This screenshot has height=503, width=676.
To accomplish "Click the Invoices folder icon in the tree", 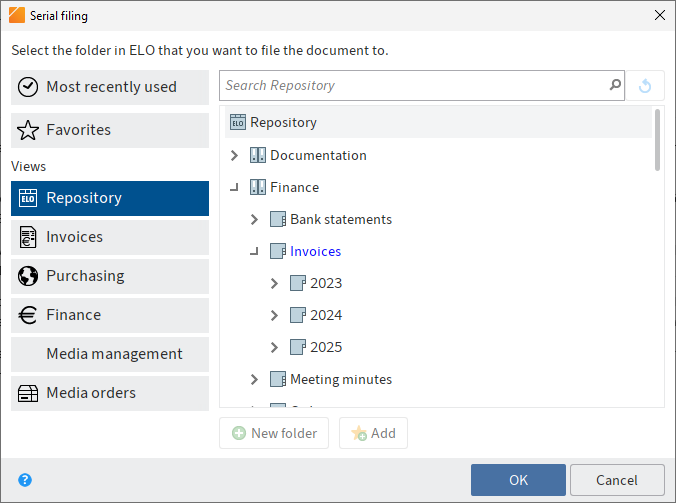I will (x=278, y=251).
